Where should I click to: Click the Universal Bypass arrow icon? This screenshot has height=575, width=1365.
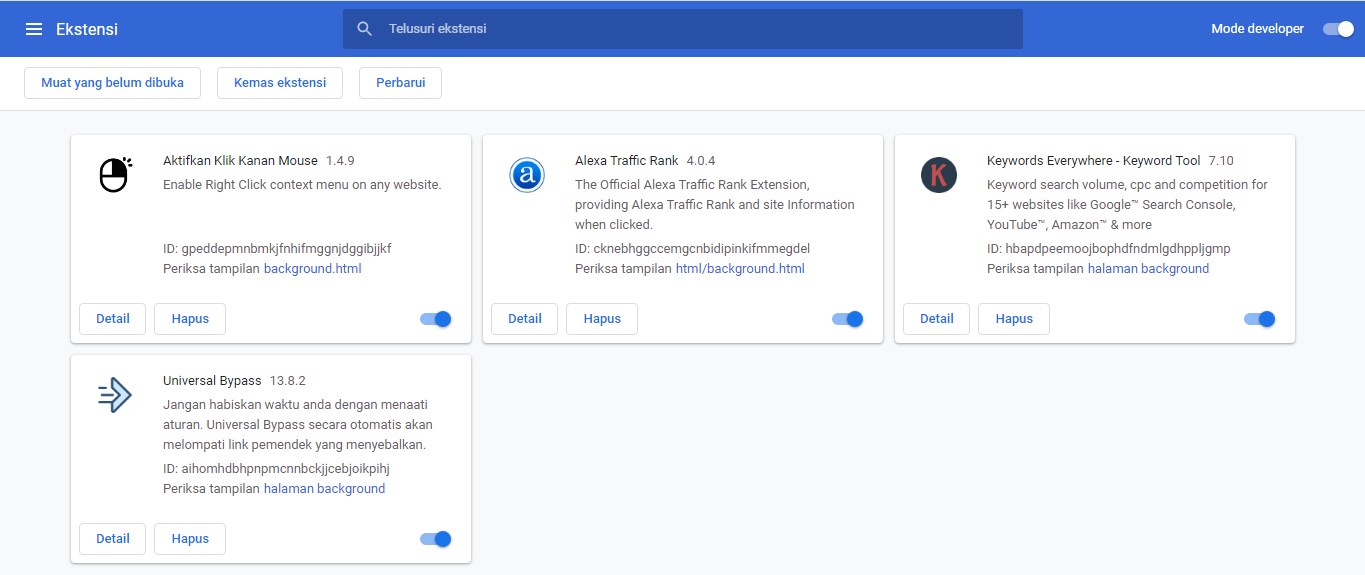point(115,395)
